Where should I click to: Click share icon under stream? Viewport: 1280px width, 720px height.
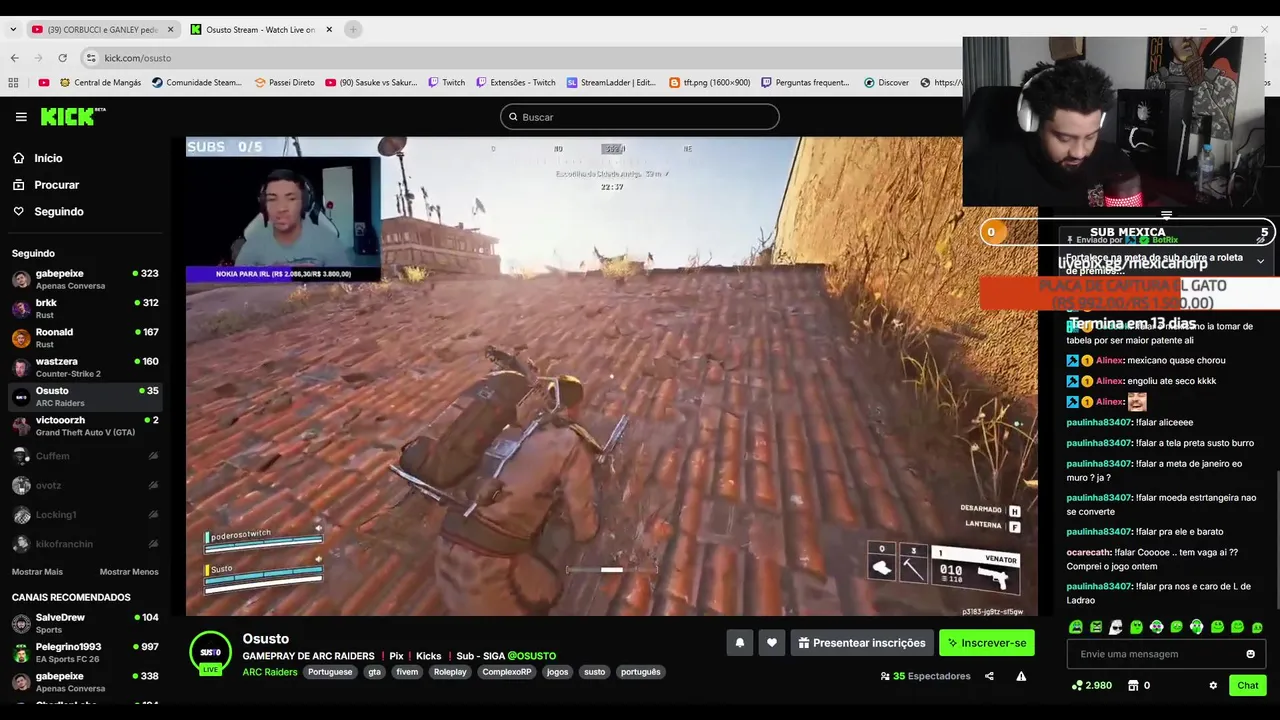click(989, 676)
